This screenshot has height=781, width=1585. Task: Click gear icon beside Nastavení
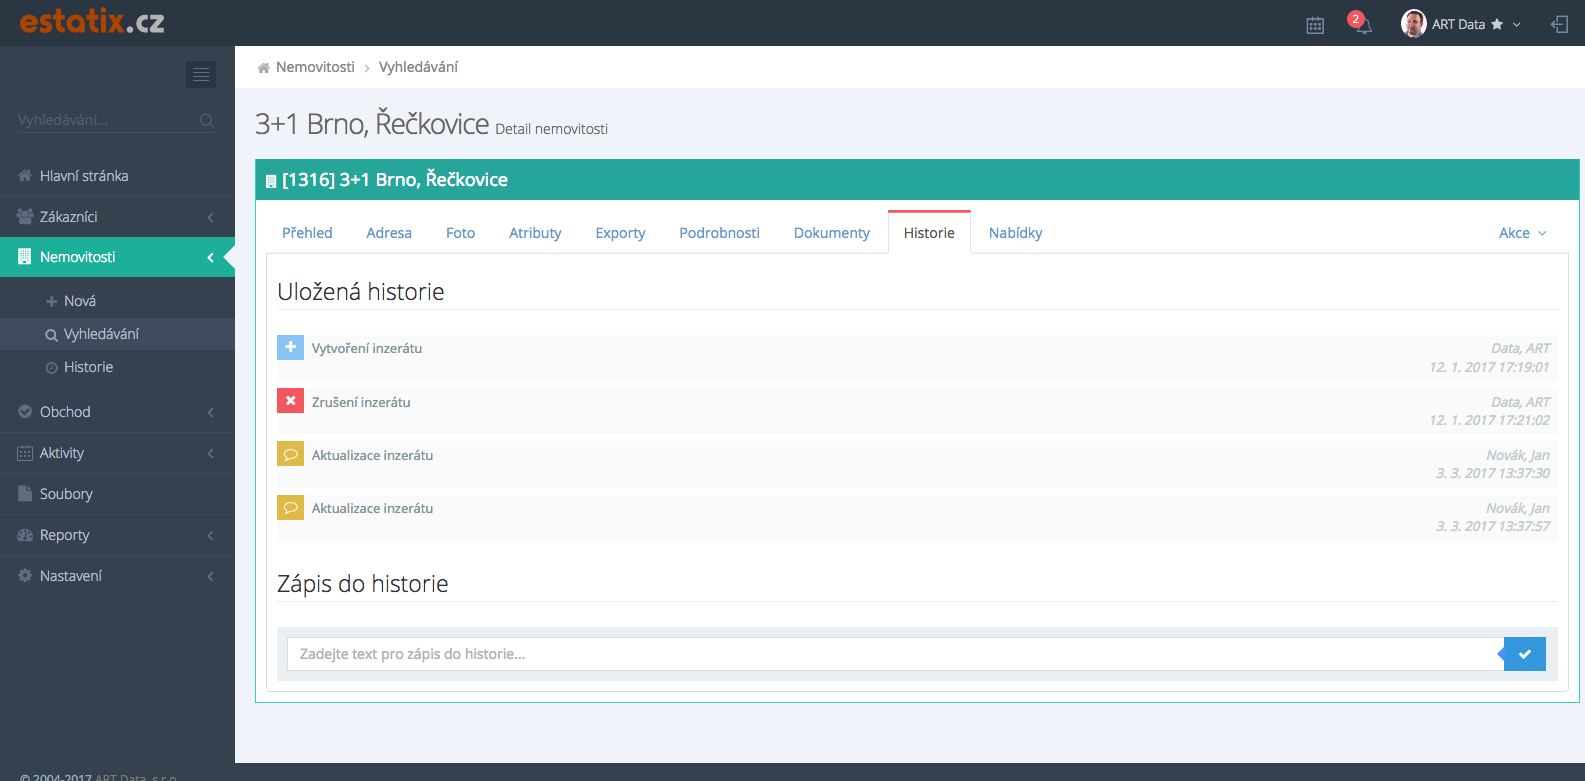coord(25,576)
